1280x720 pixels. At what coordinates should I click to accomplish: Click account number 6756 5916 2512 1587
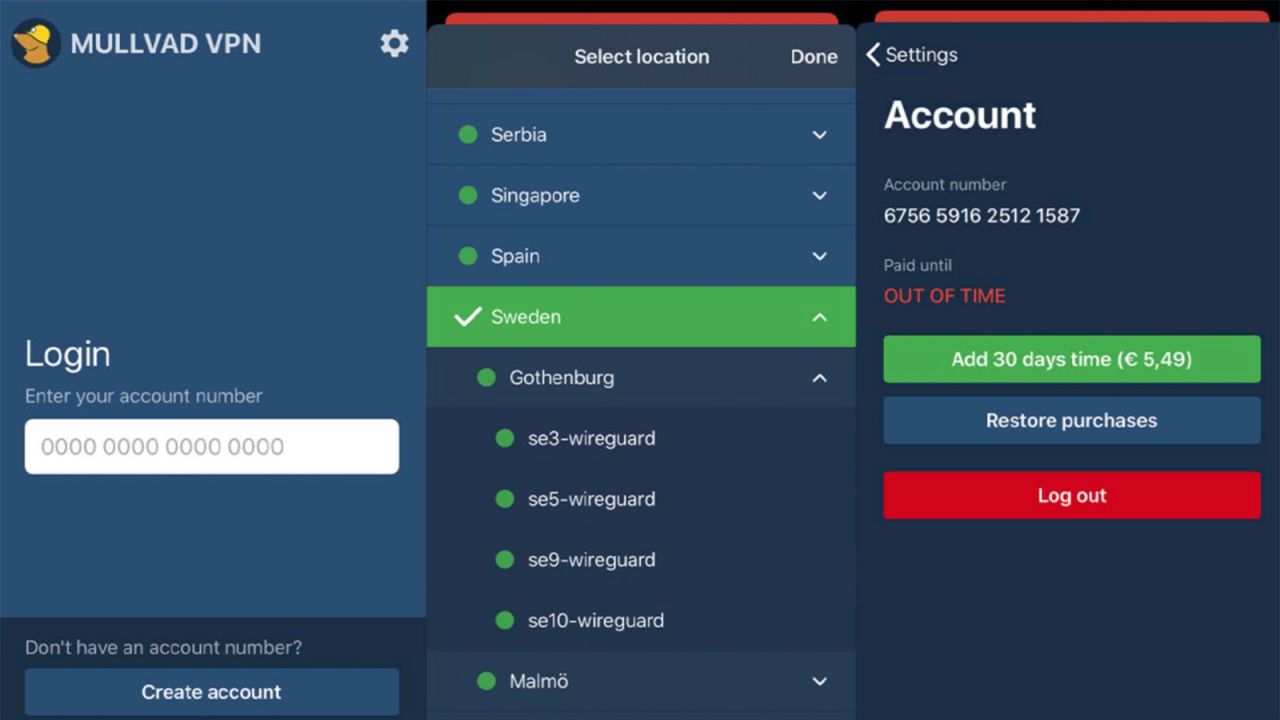982,216
